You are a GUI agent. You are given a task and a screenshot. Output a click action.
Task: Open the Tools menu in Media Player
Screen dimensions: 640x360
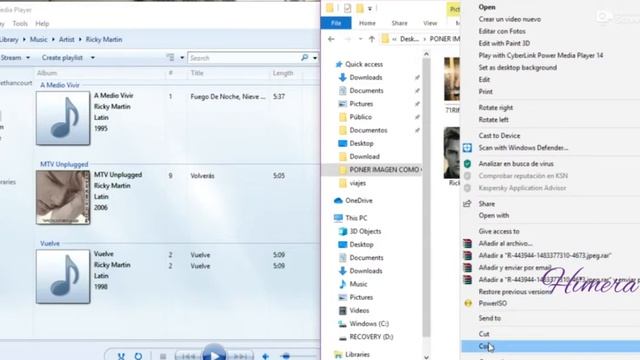coord(20,24)
